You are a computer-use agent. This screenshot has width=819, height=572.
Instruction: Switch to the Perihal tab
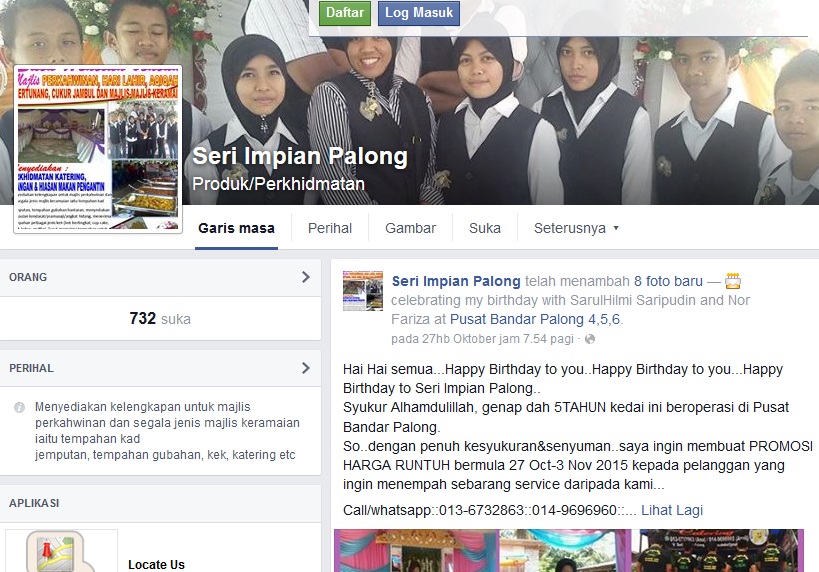coord(330,228)
